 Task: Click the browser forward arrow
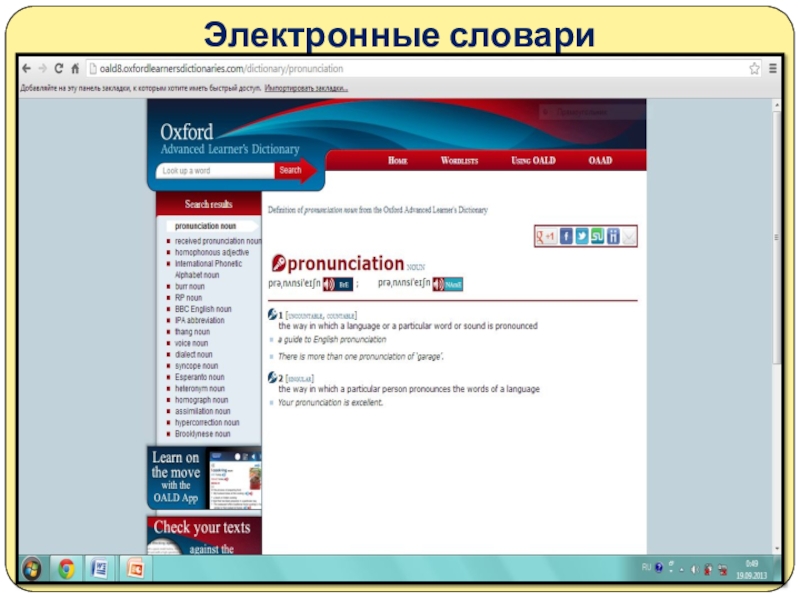(x=43, y=68)
